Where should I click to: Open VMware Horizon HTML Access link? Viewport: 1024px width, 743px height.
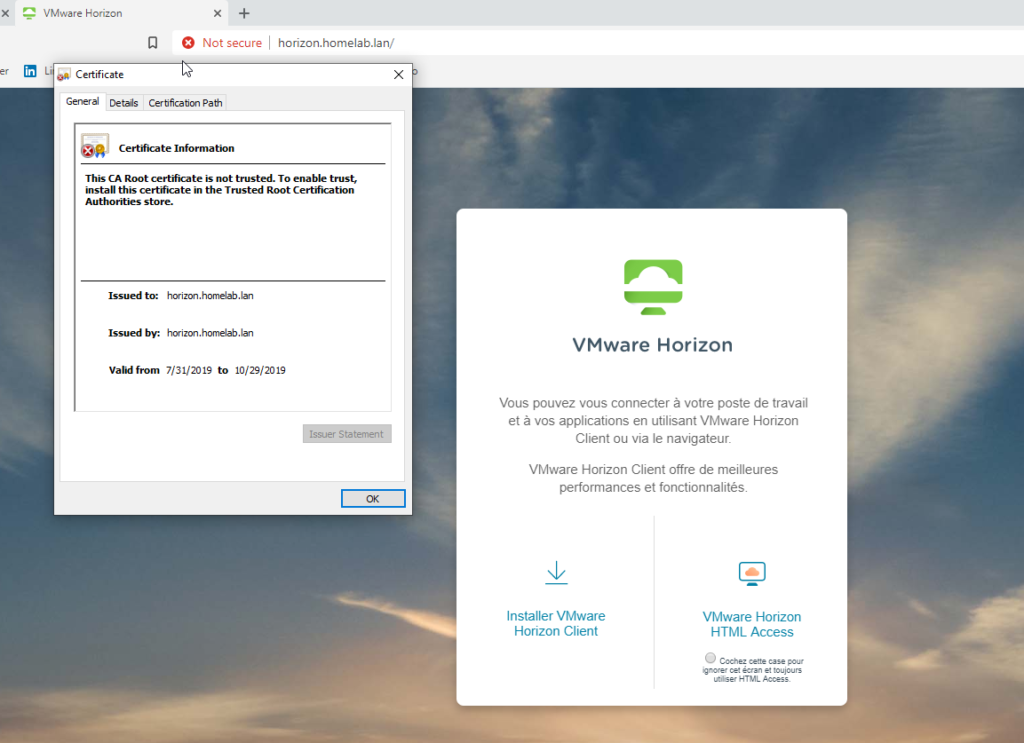[752, 624]
